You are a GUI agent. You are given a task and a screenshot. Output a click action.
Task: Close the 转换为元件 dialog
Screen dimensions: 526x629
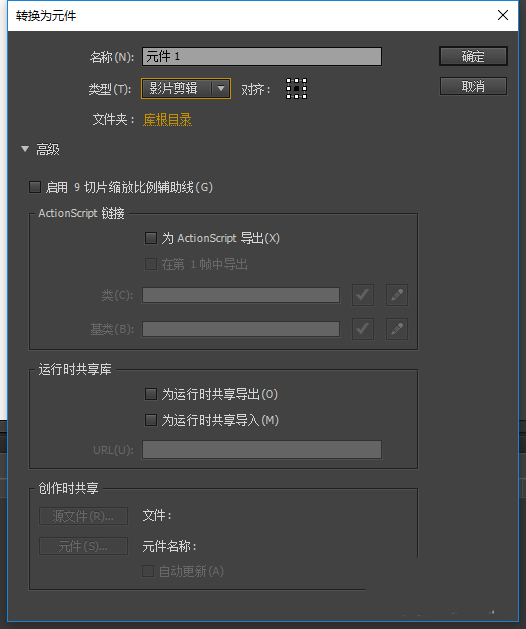point(503,15)
